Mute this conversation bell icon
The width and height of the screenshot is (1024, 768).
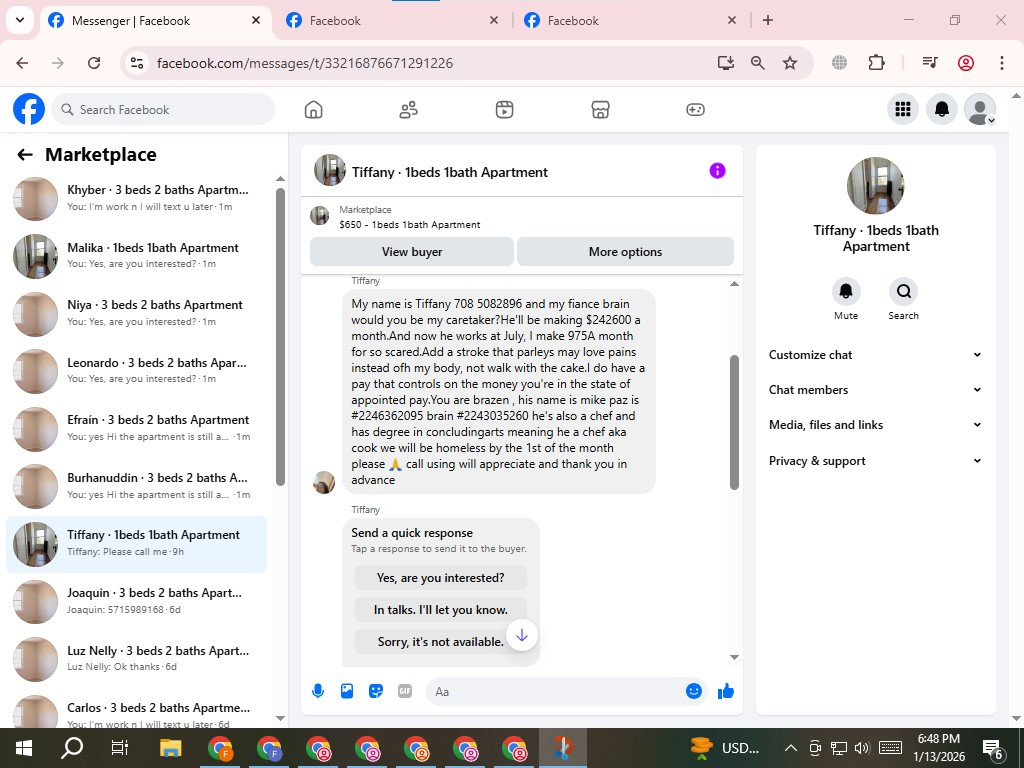point(846,291)
